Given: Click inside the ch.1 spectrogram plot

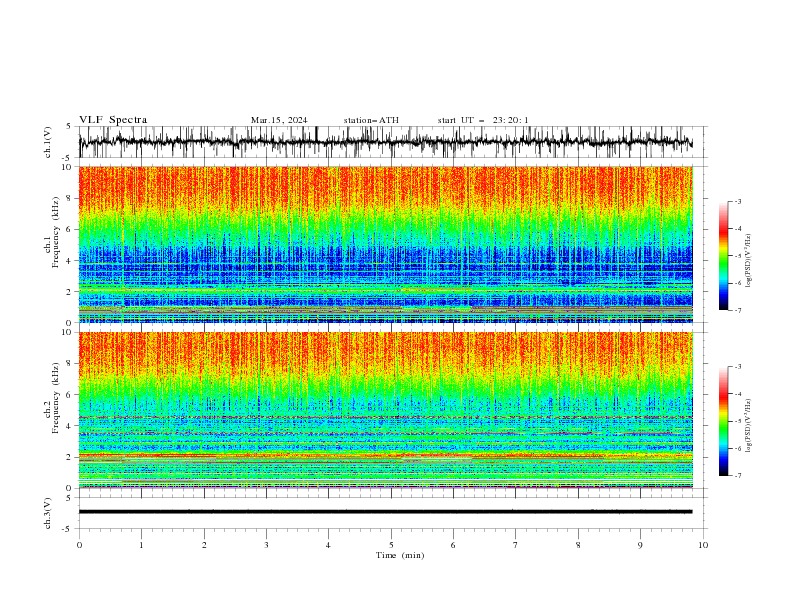Looking at the screenshot, I should (386, 244).
